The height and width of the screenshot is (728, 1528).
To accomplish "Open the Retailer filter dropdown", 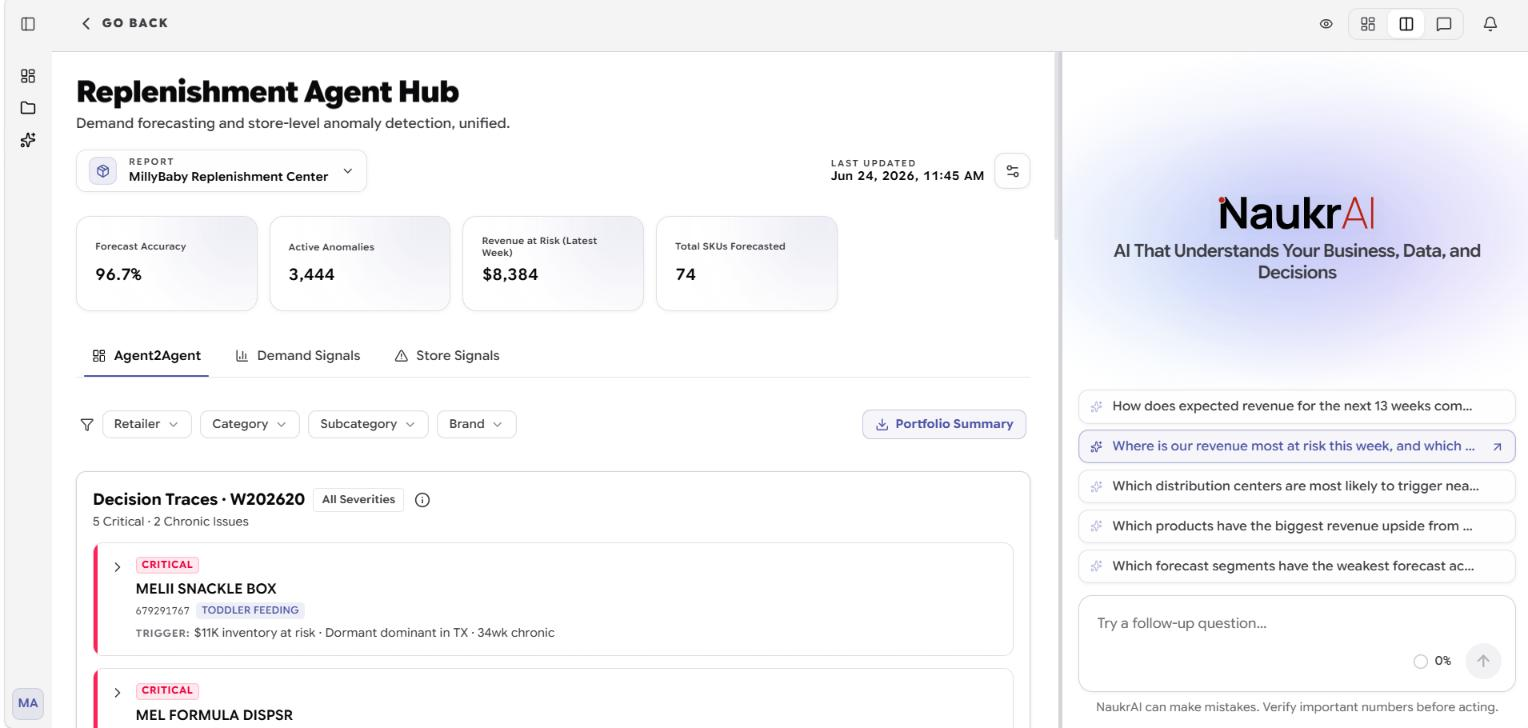I will [147, 424].
